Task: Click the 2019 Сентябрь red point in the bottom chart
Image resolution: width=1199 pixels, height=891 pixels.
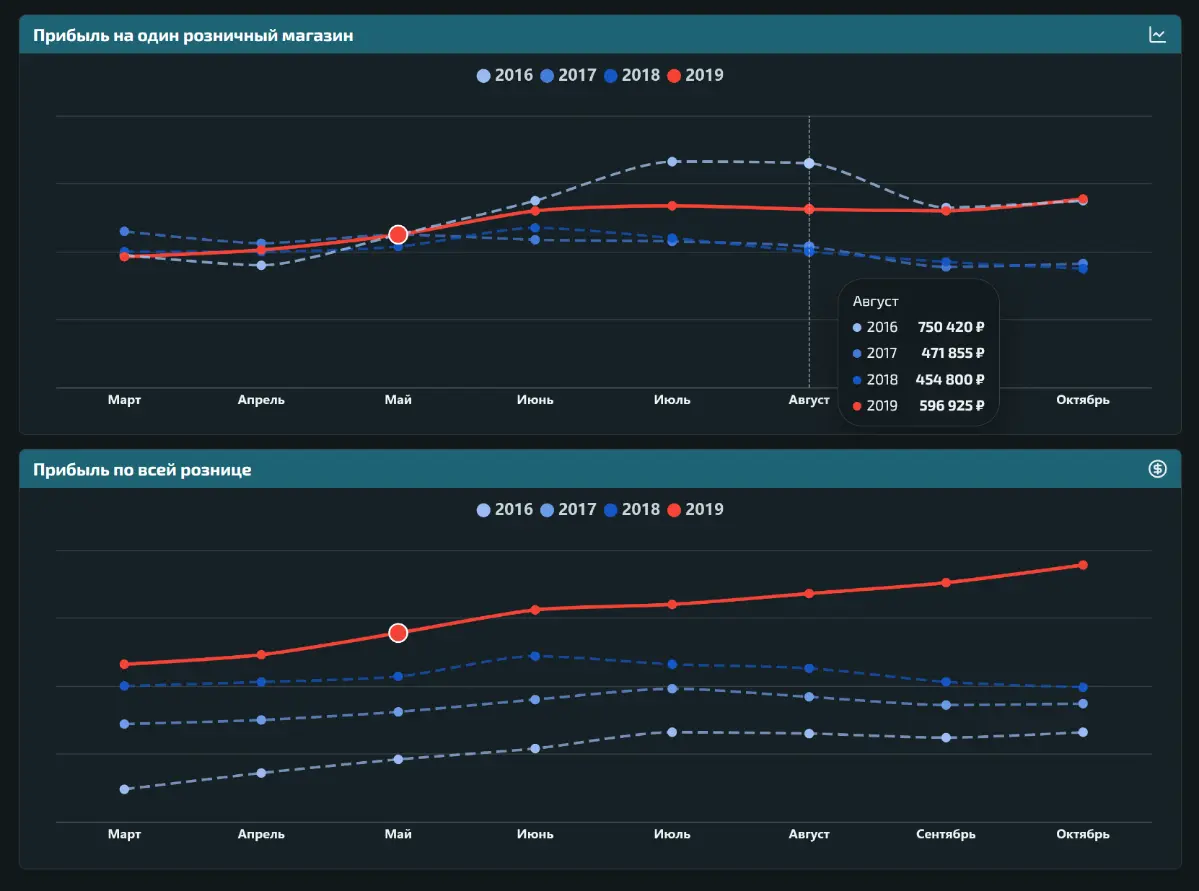Action: tap(946, 583)
